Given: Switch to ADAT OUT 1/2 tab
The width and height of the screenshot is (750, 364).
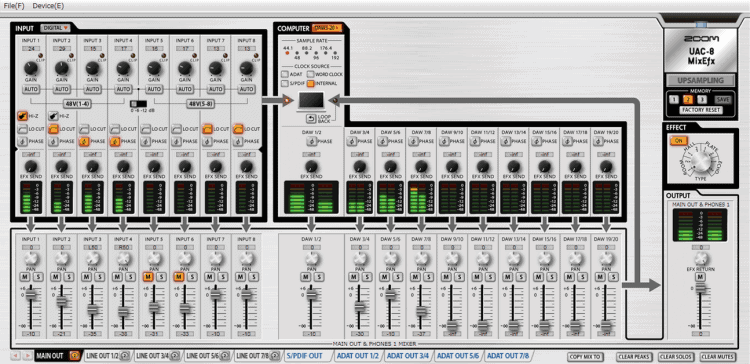Looking at the screenshot, I should click(x=358, y=356).
